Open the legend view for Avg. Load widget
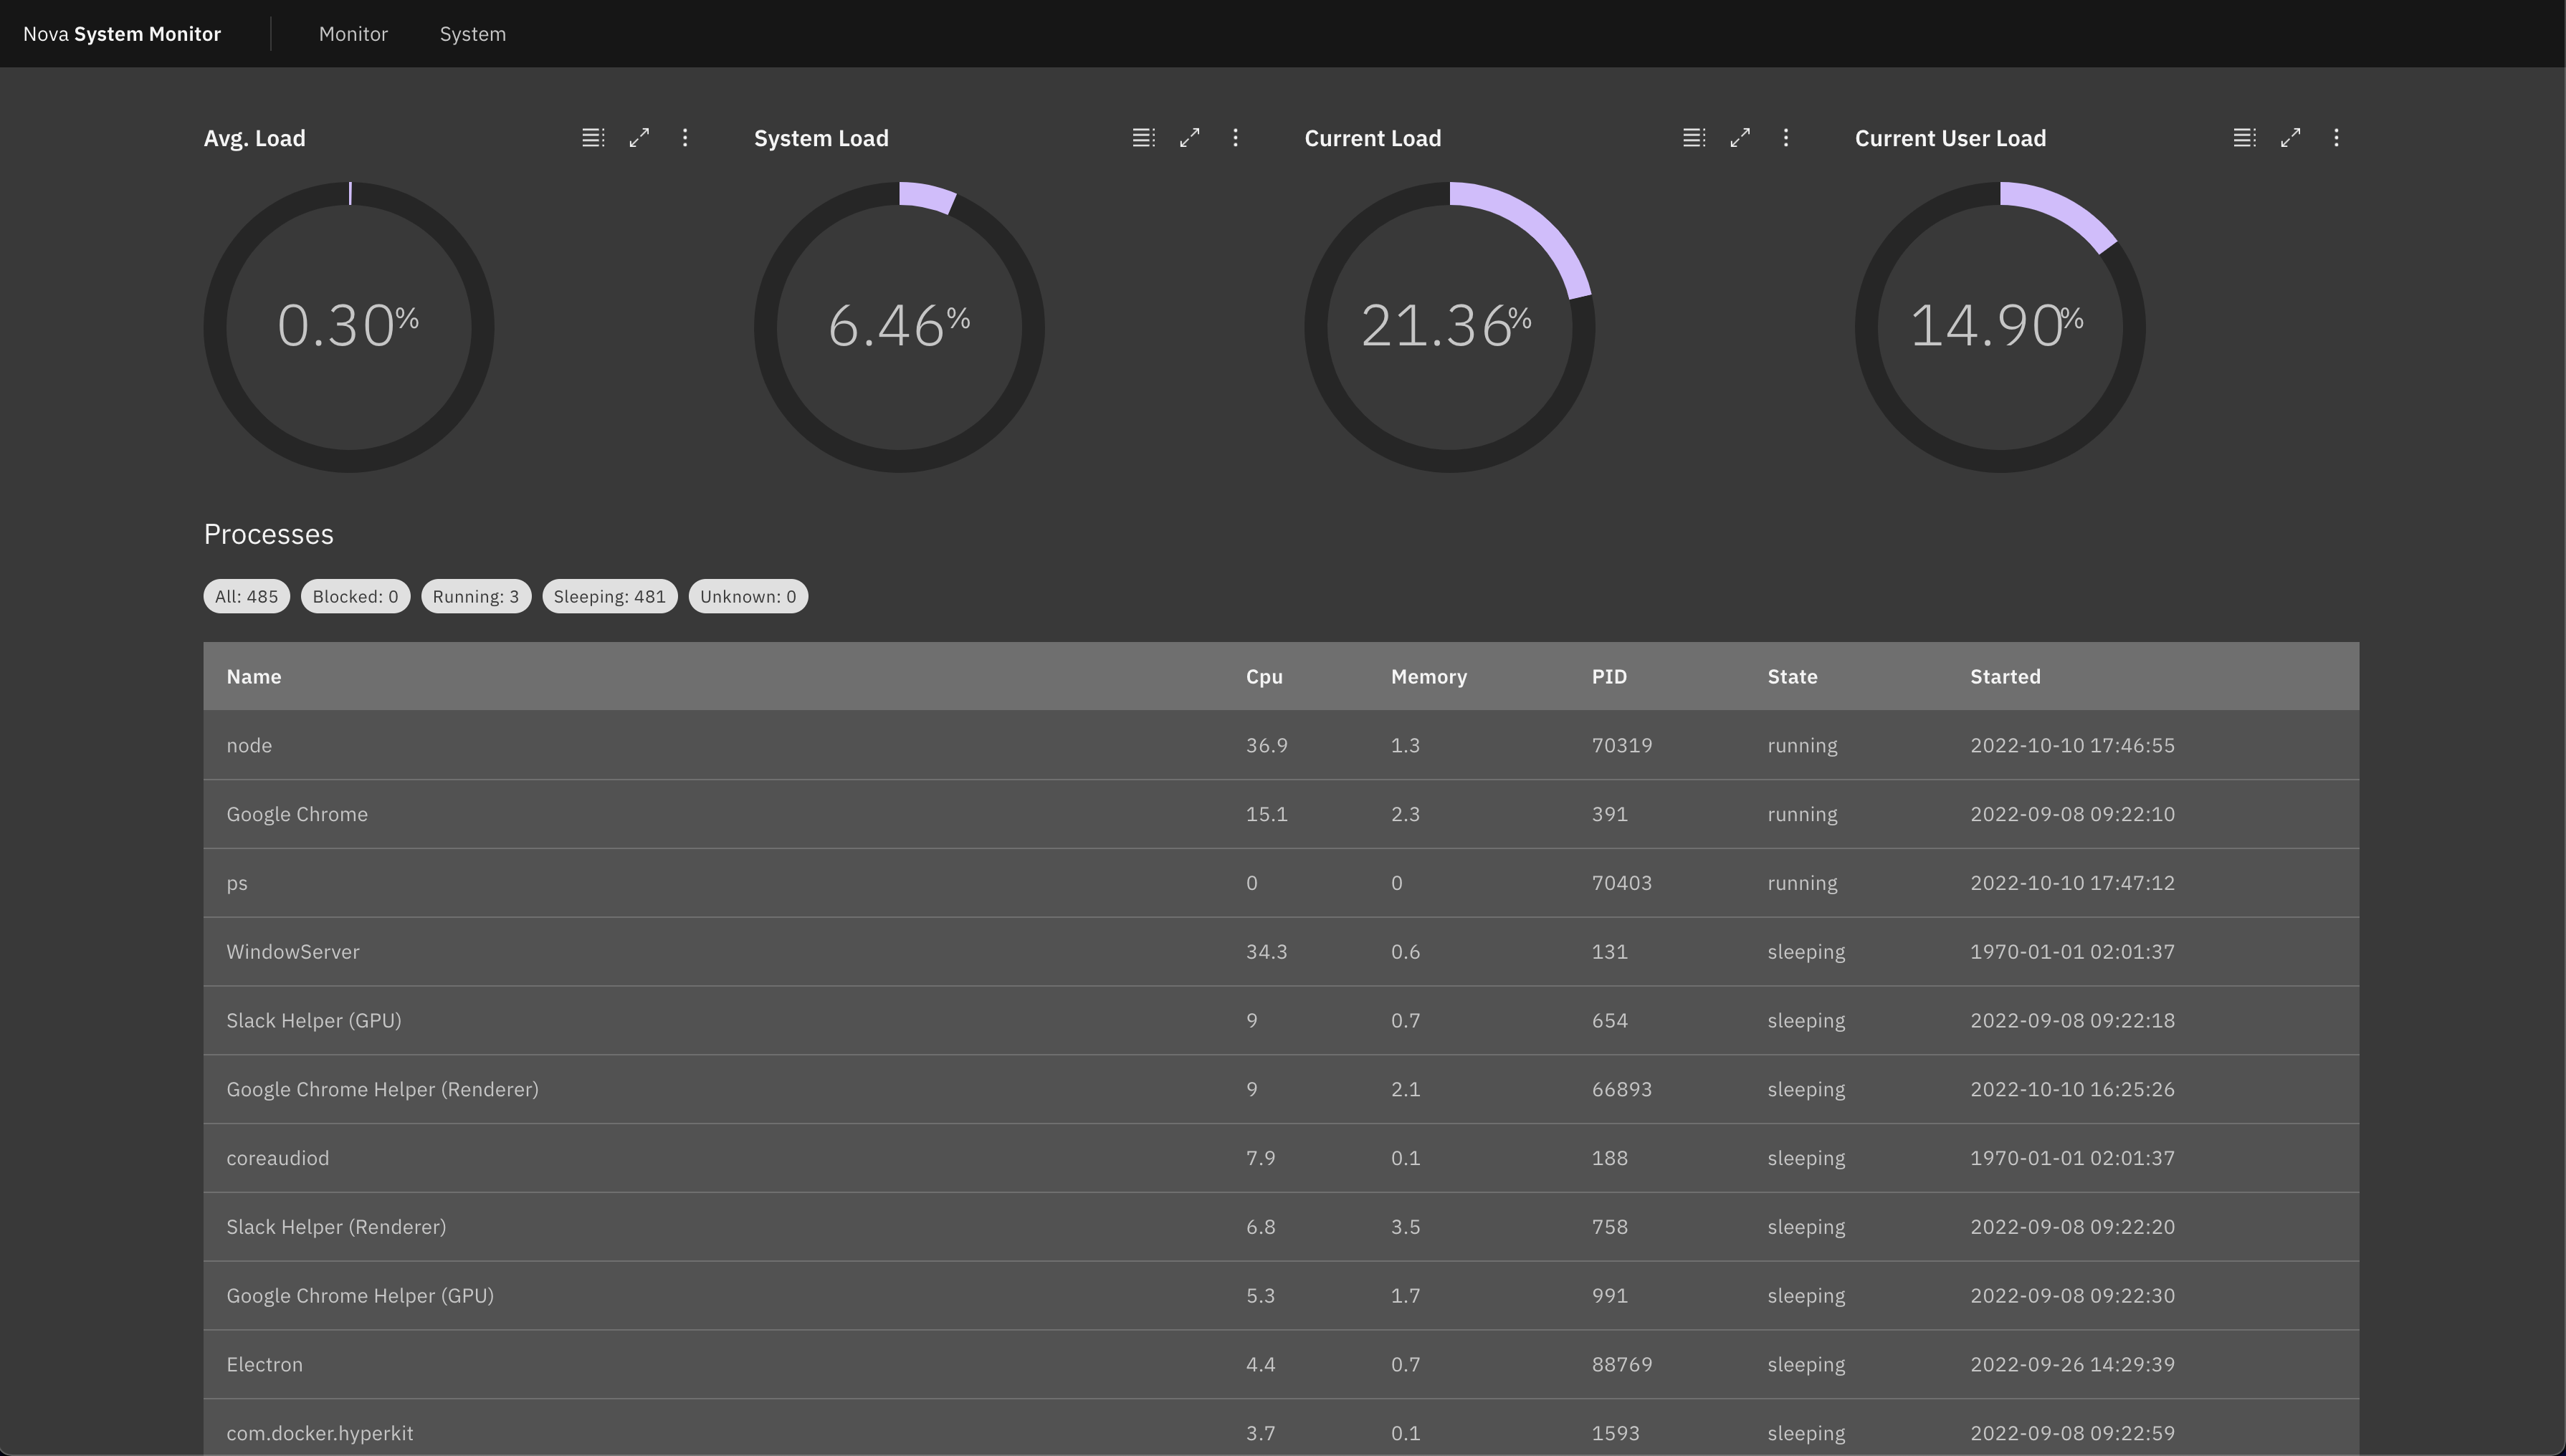2566x1456 pixels. [x=592, y=137]
